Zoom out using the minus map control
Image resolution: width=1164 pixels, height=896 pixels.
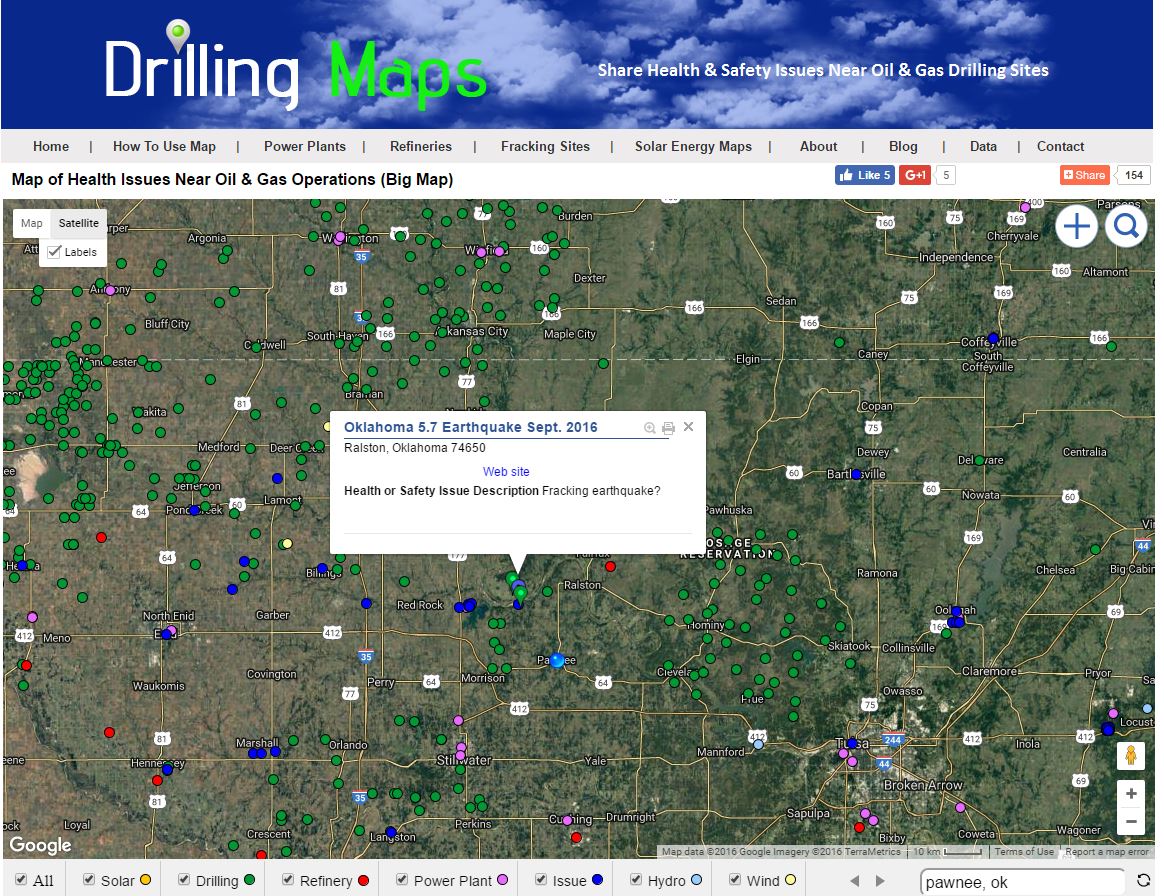1131,821
